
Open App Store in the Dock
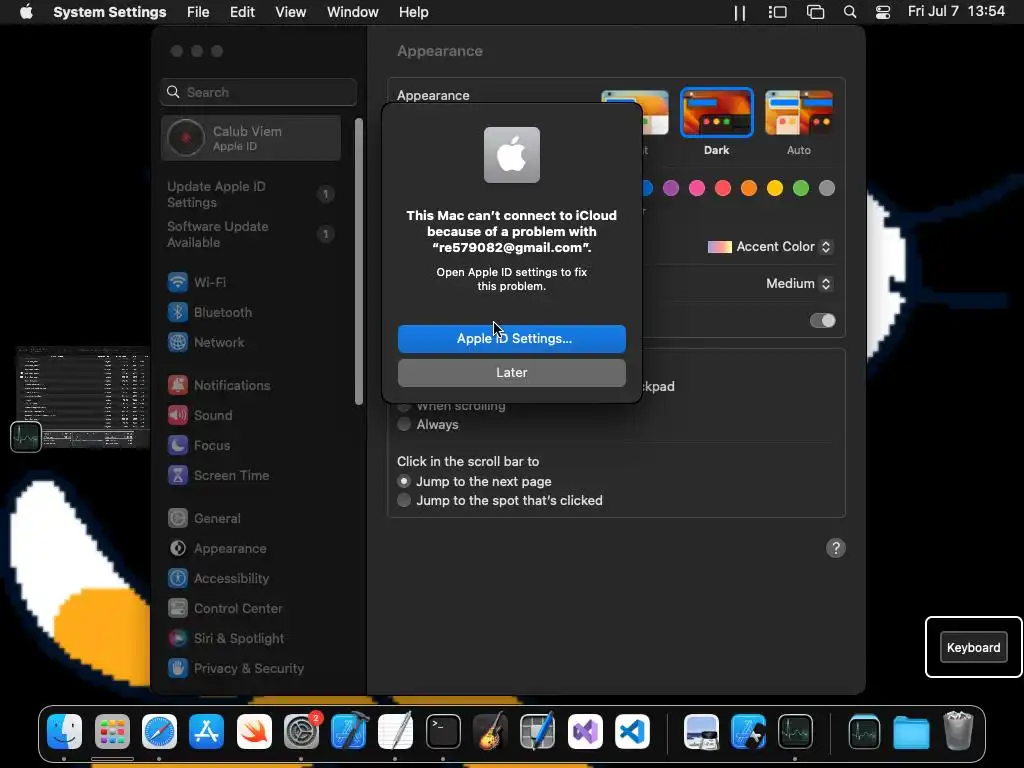(x=206, y=731)
